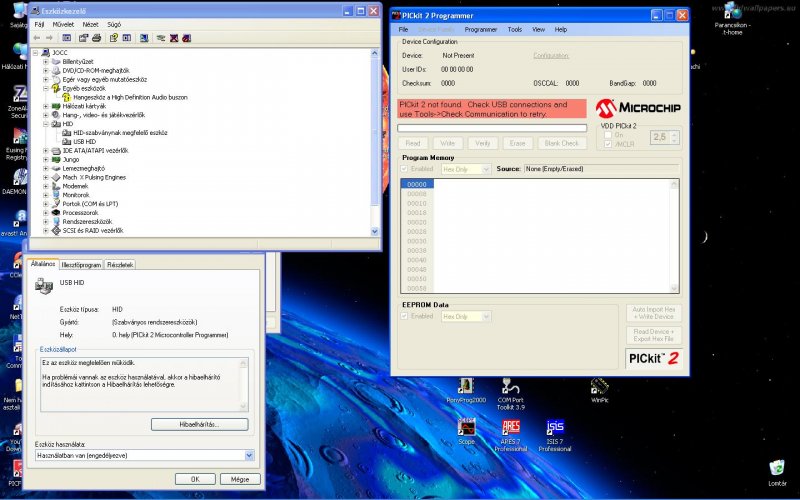Click the Modemek device category icon

click(x=56, y=186)
